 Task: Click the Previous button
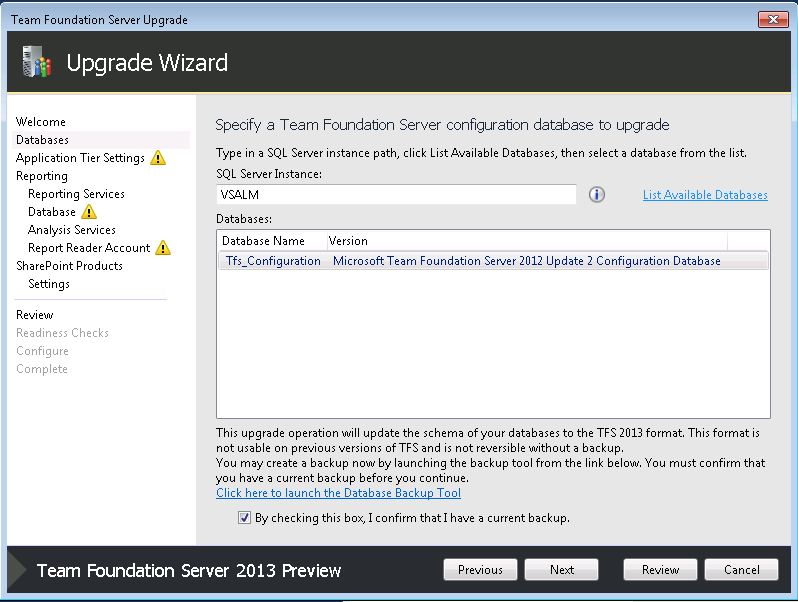[x=480, y=569]
